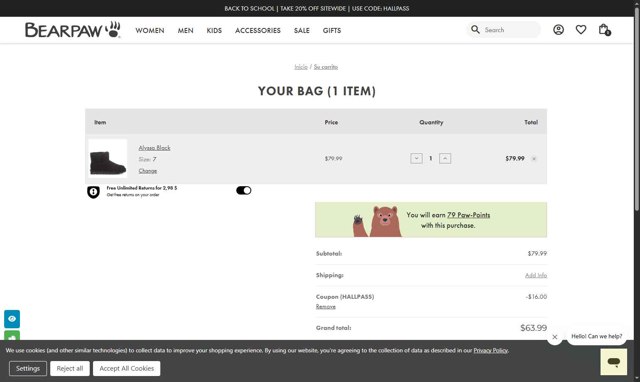Open the Accessories menu
640x382 pixels.
tap(258, 31)
